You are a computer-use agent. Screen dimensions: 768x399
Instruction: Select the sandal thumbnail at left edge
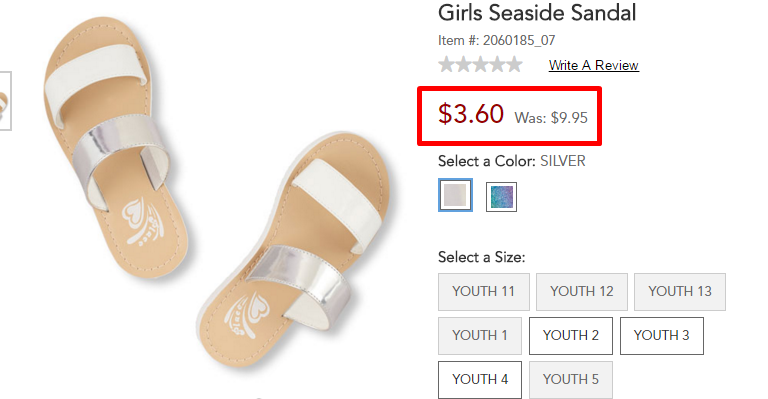coord(5,101)
